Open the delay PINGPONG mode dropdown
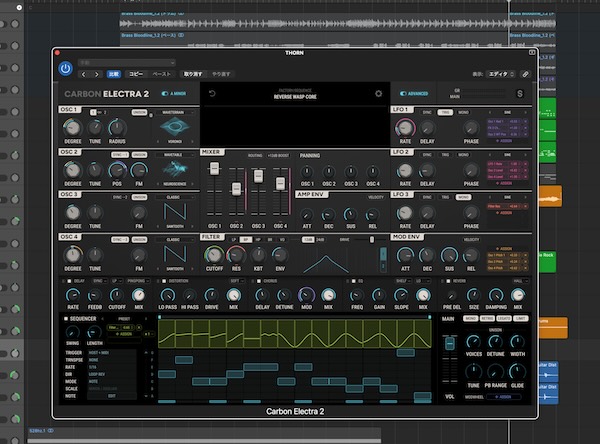Viewport: 600px width, 444px height. pos(138,281)
